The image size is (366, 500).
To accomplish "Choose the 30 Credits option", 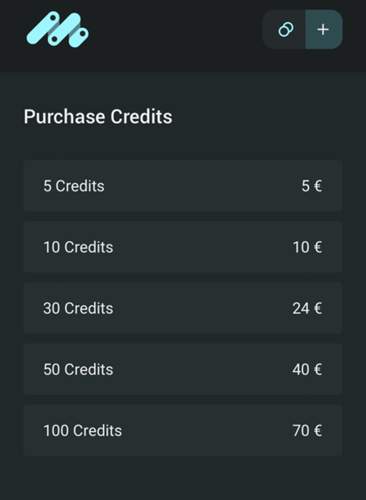I will point(183,308).
